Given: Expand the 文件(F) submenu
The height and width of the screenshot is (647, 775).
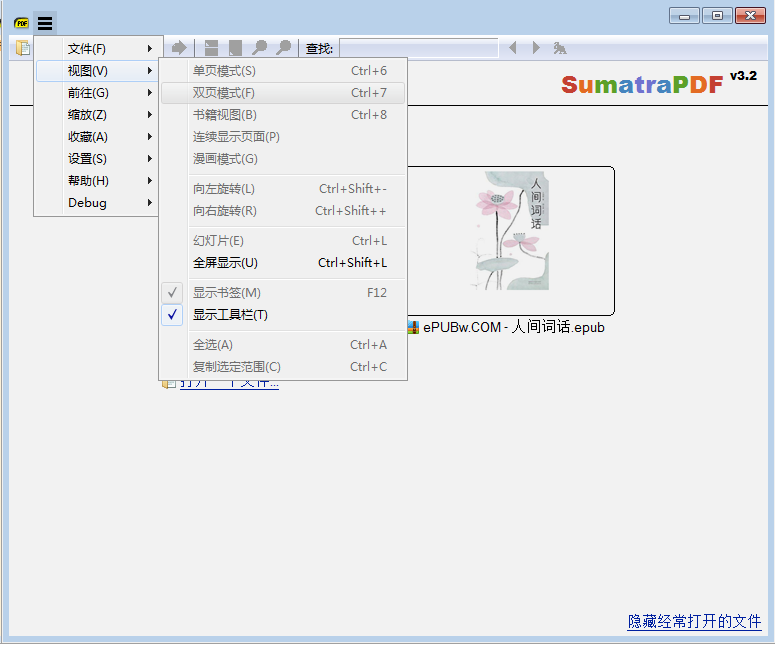Looking at the screenshot, I should pos(96,48).
